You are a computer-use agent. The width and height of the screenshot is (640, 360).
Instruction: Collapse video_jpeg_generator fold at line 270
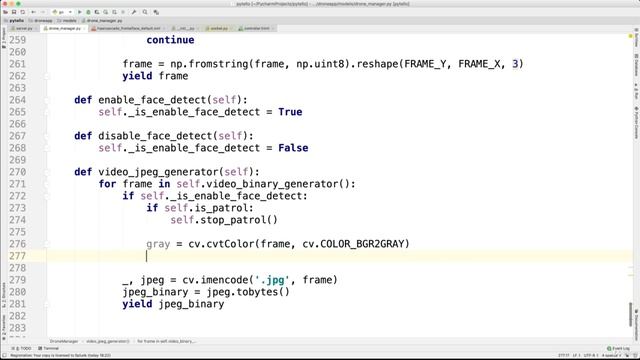point(47,172)
